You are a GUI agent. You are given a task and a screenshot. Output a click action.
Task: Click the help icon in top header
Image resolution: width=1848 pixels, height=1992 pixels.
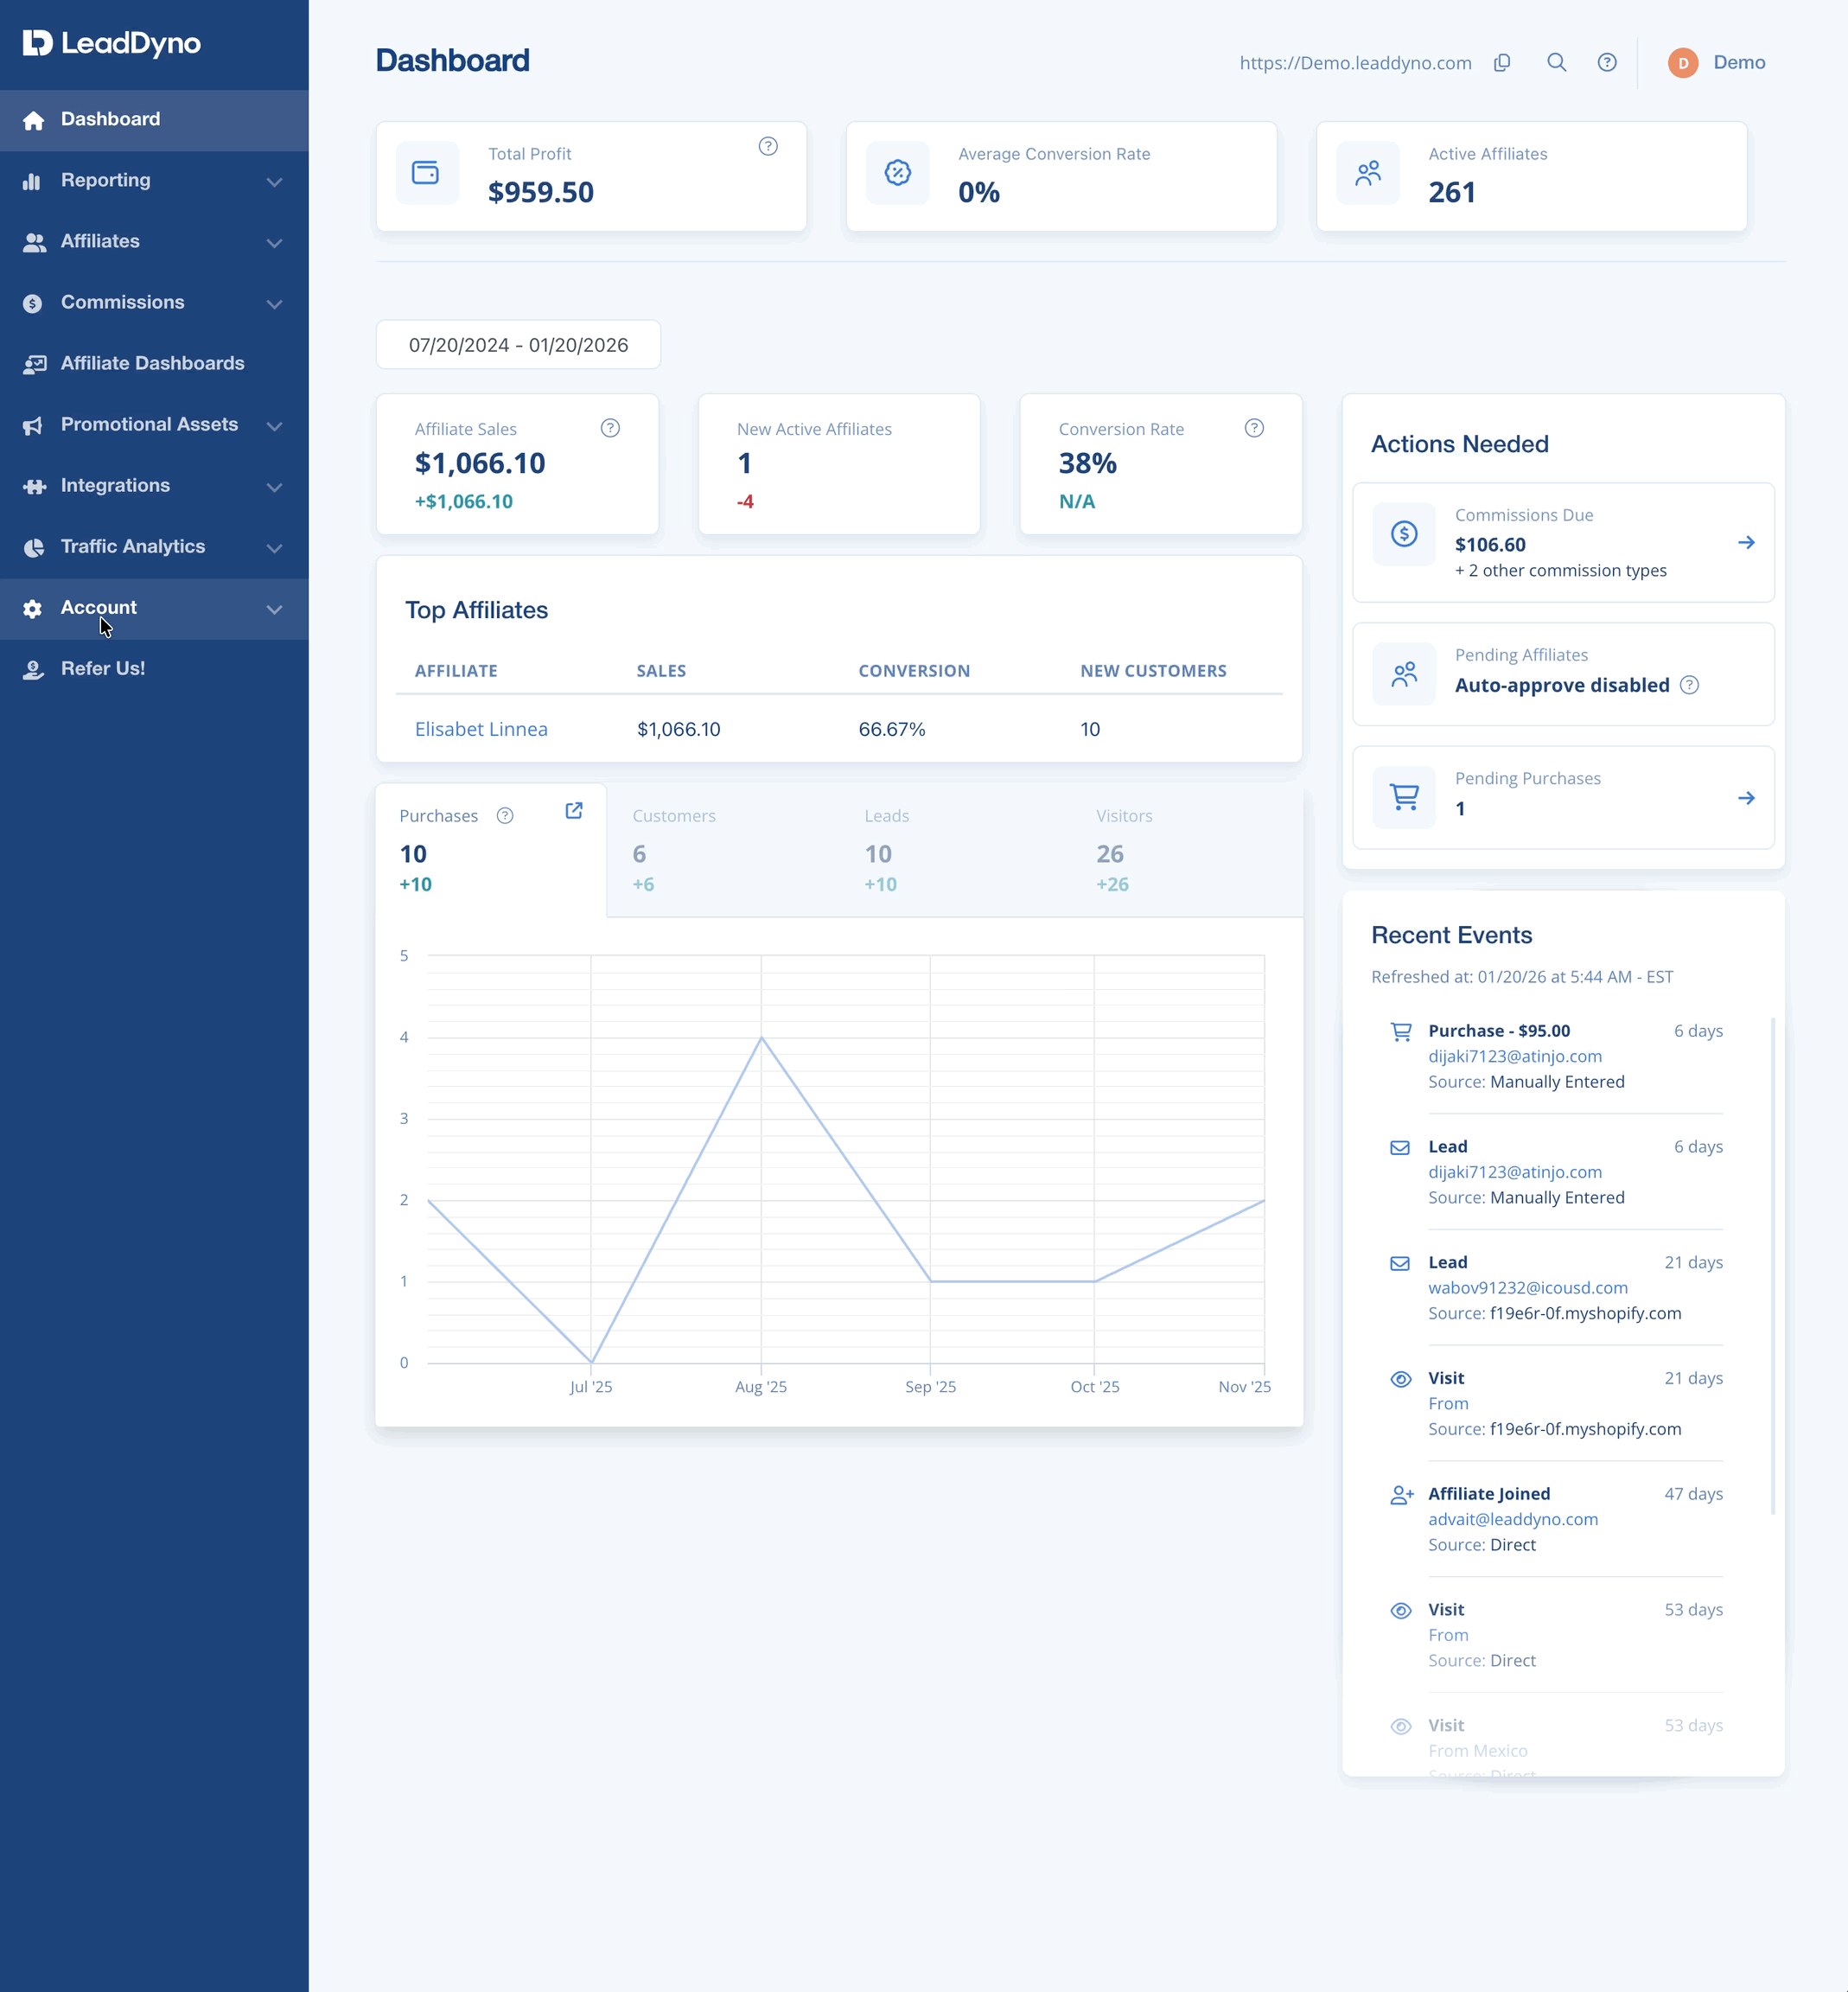[1607, 62]
